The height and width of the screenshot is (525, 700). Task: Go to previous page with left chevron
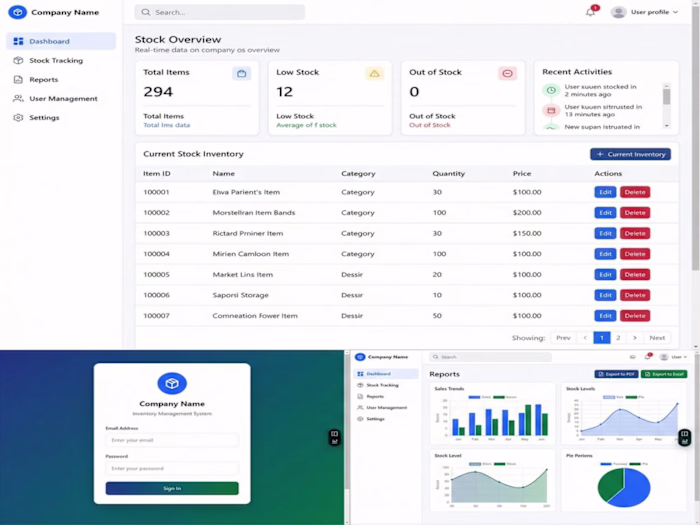tap(585, 338)
